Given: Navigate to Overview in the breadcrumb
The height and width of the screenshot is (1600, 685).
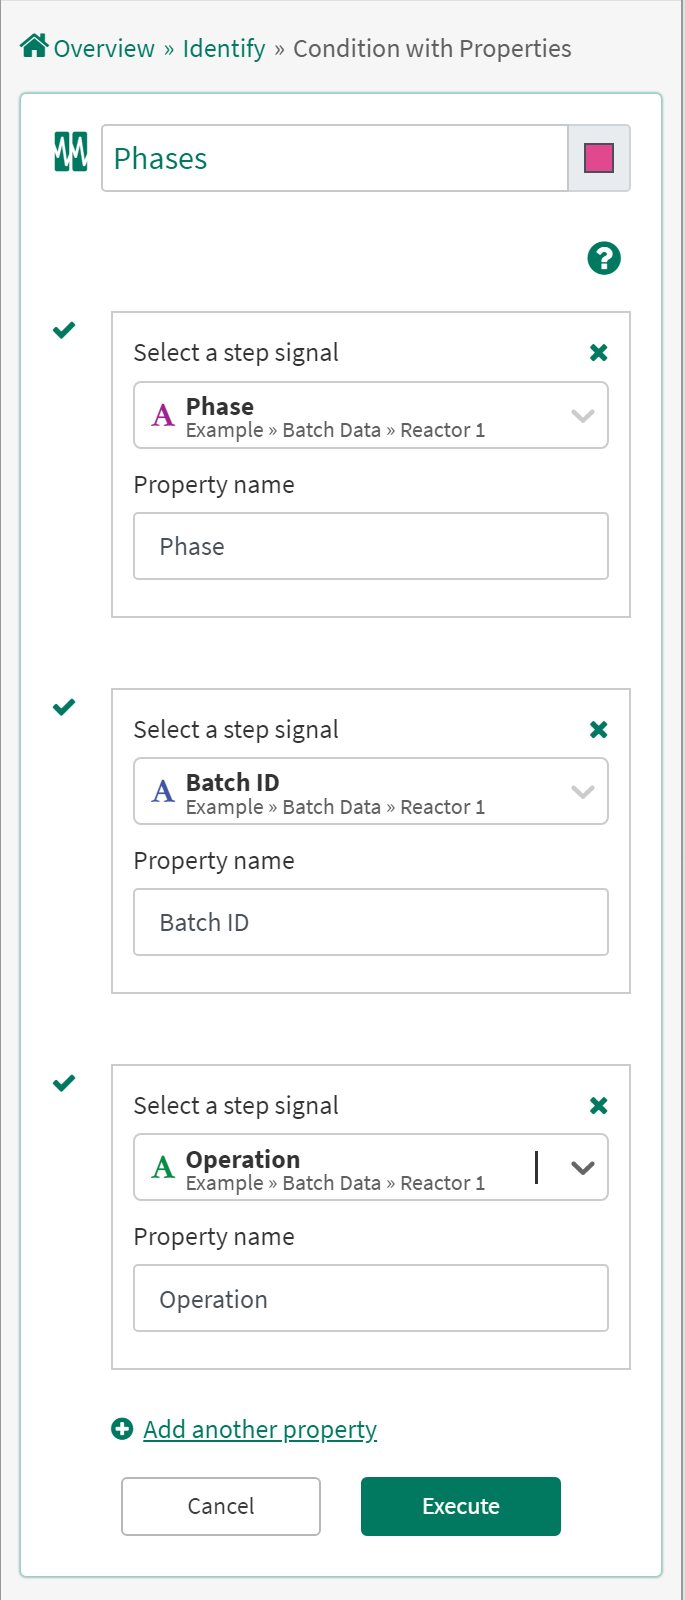Looking at the screenshot, I should (104, 48).
